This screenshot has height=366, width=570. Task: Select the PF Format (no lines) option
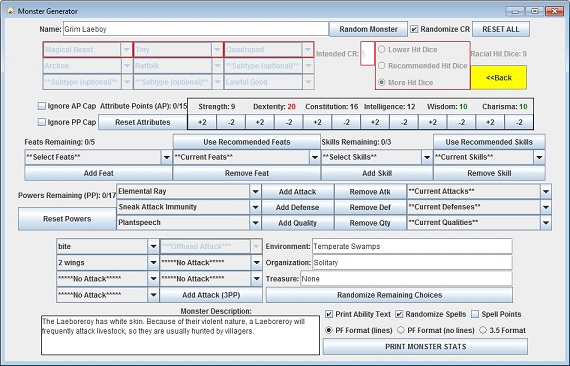(x=401, y=330)
